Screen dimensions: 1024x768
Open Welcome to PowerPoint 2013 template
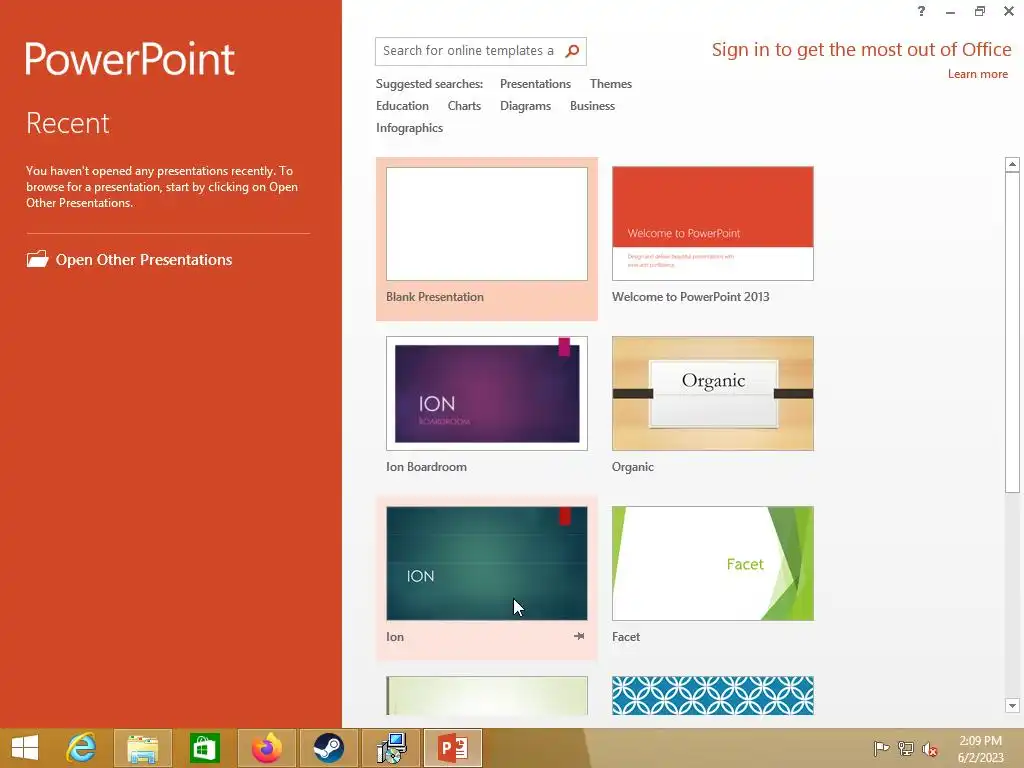(712, 224)
